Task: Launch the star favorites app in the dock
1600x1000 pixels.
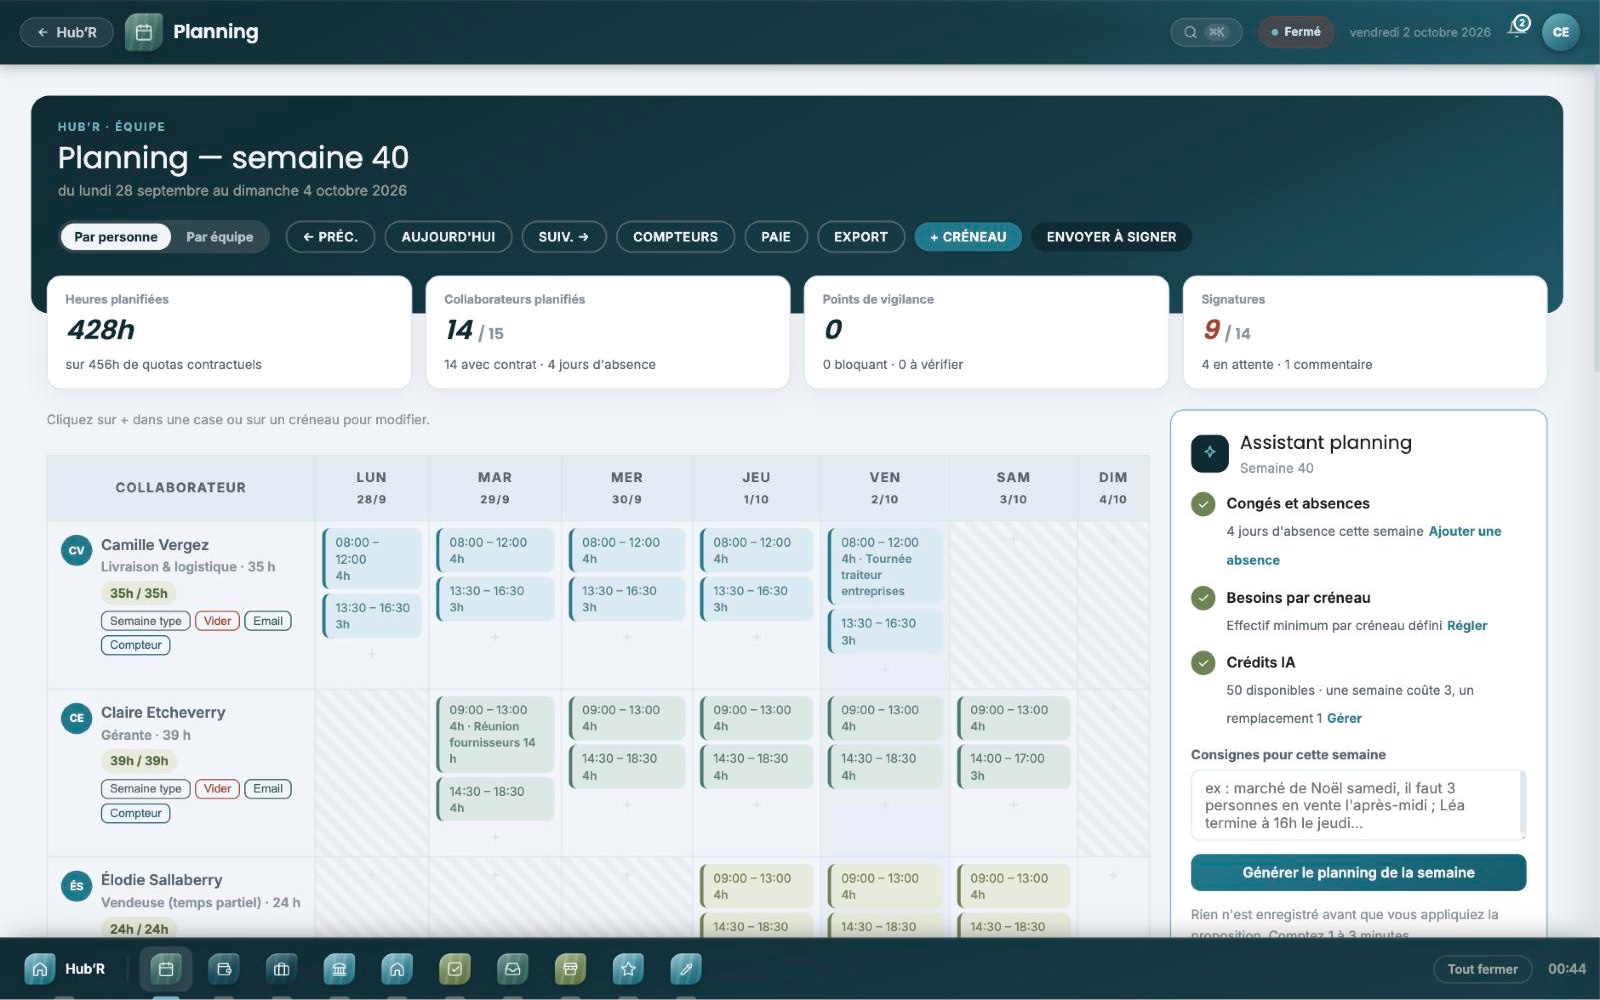Action: point(628,968)
